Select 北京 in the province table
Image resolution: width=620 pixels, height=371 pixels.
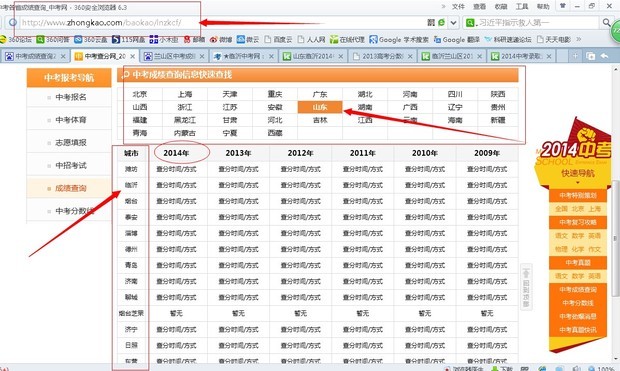pos(140,94)
